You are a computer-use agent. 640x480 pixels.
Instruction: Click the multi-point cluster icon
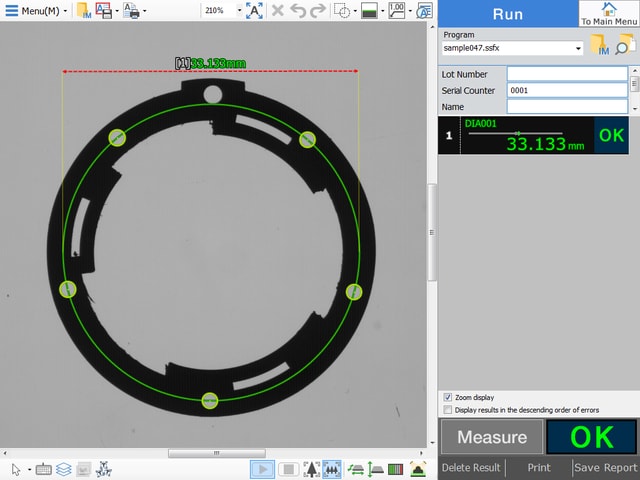tap(104, 469)
